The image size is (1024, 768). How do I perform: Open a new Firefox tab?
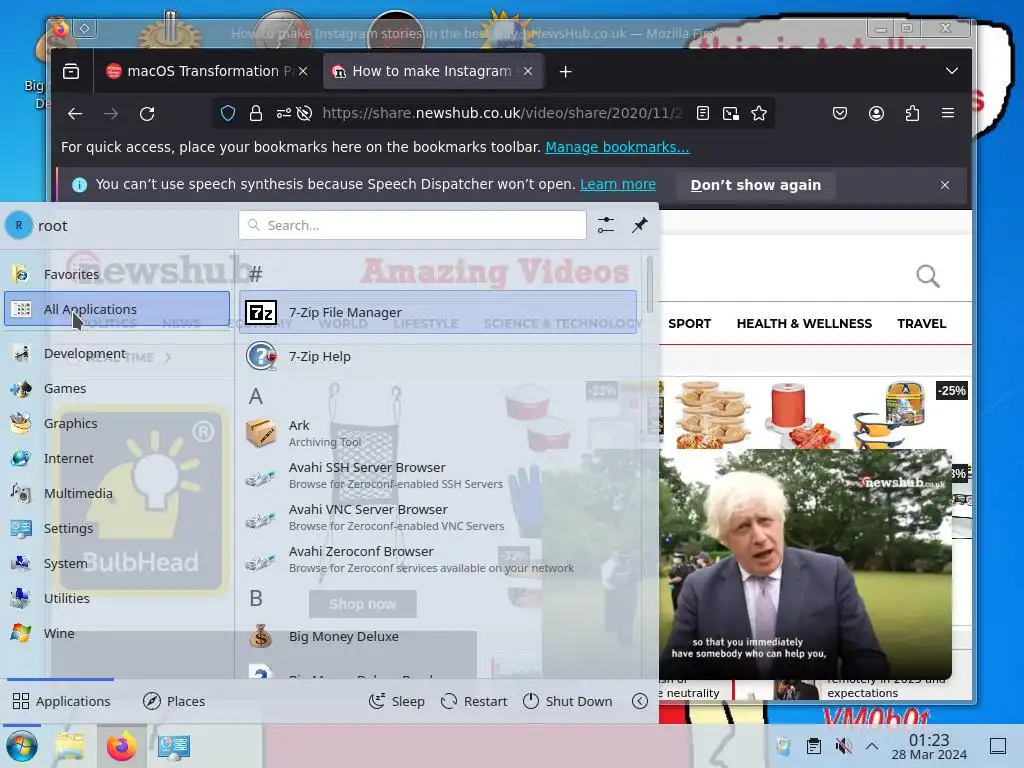[x=566, y=72]
